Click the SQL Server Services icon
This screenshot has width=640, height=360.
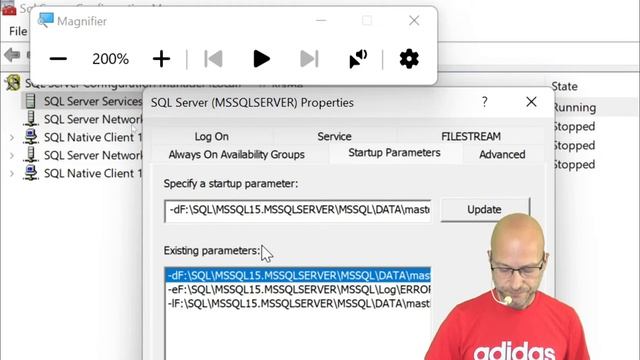31,101
